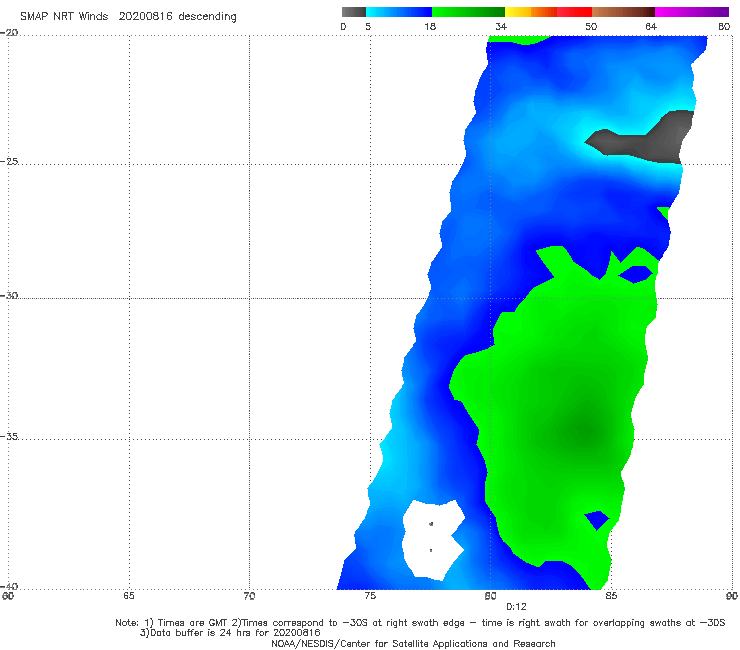Screen dimensions: 740x650
Task: Click the "-30" latitude axis label
Action: (9, 295)
